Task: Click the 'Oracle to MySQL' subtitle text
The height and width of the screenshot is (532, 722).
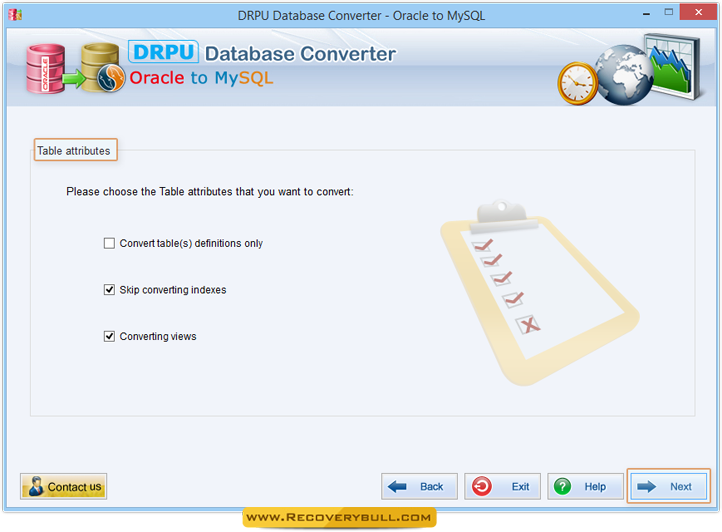Action: (x=201, y=78)
